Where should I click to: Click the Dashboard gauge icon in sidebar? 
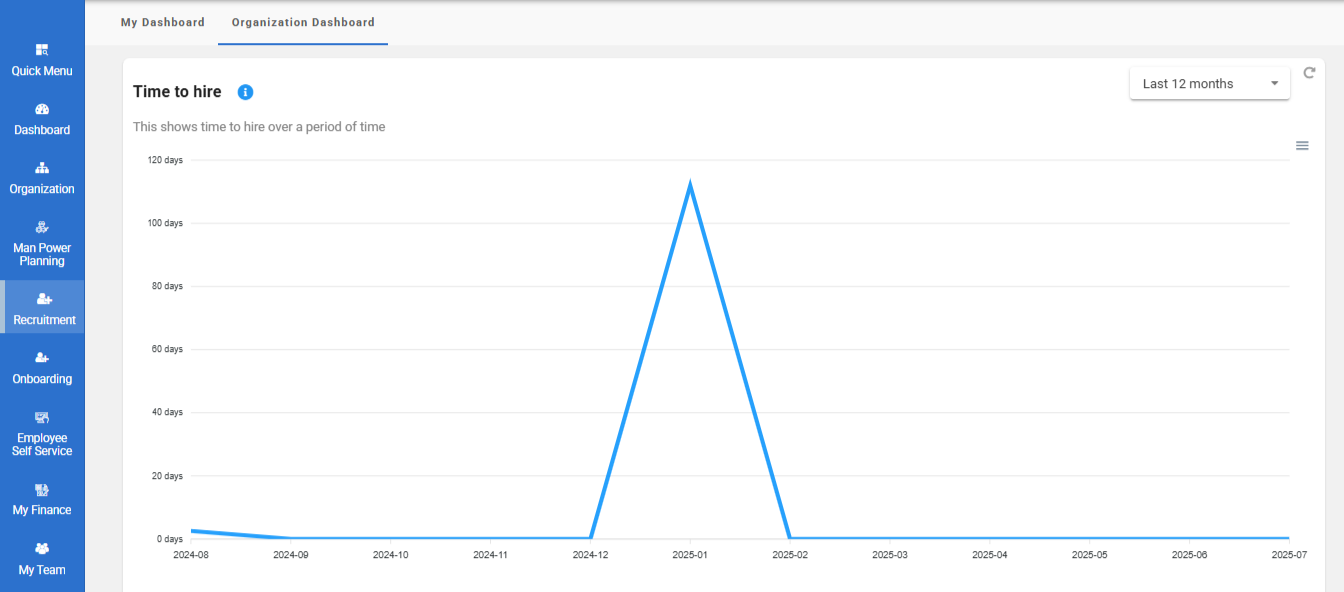(x=42, y=109)
